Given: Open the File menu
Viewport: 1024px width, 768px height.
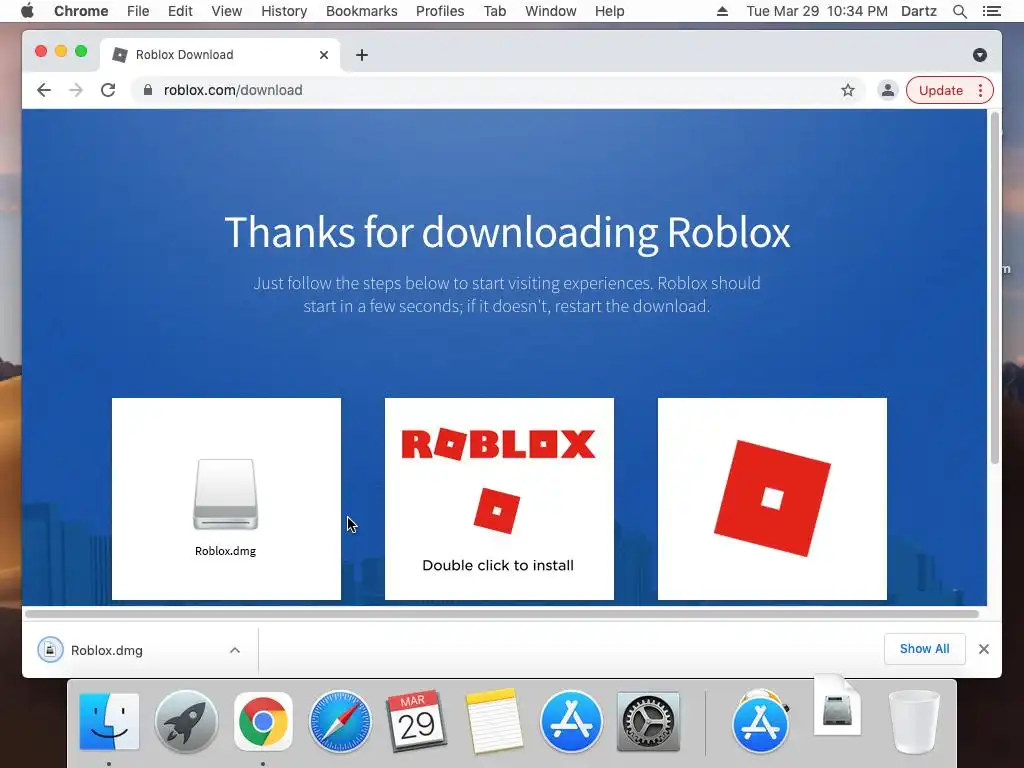Looking at the screenshot, I should [x=138, y=11].
